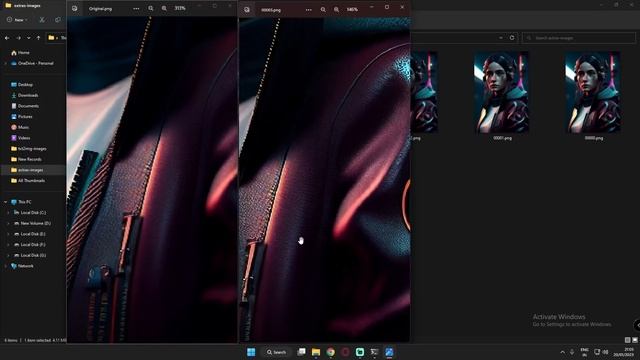
Task: Open Google Chrome from the taskbar
Action: click(331, 352)
